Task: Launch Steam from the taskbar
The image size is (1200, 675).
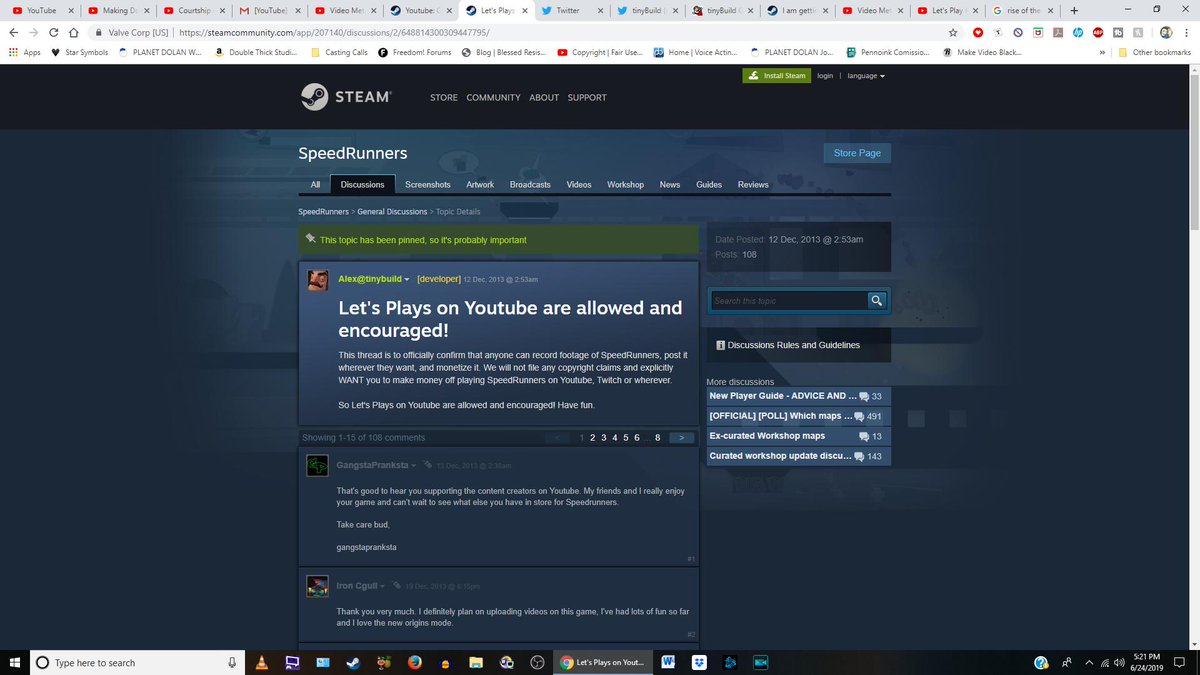Action: pos(354,662)
